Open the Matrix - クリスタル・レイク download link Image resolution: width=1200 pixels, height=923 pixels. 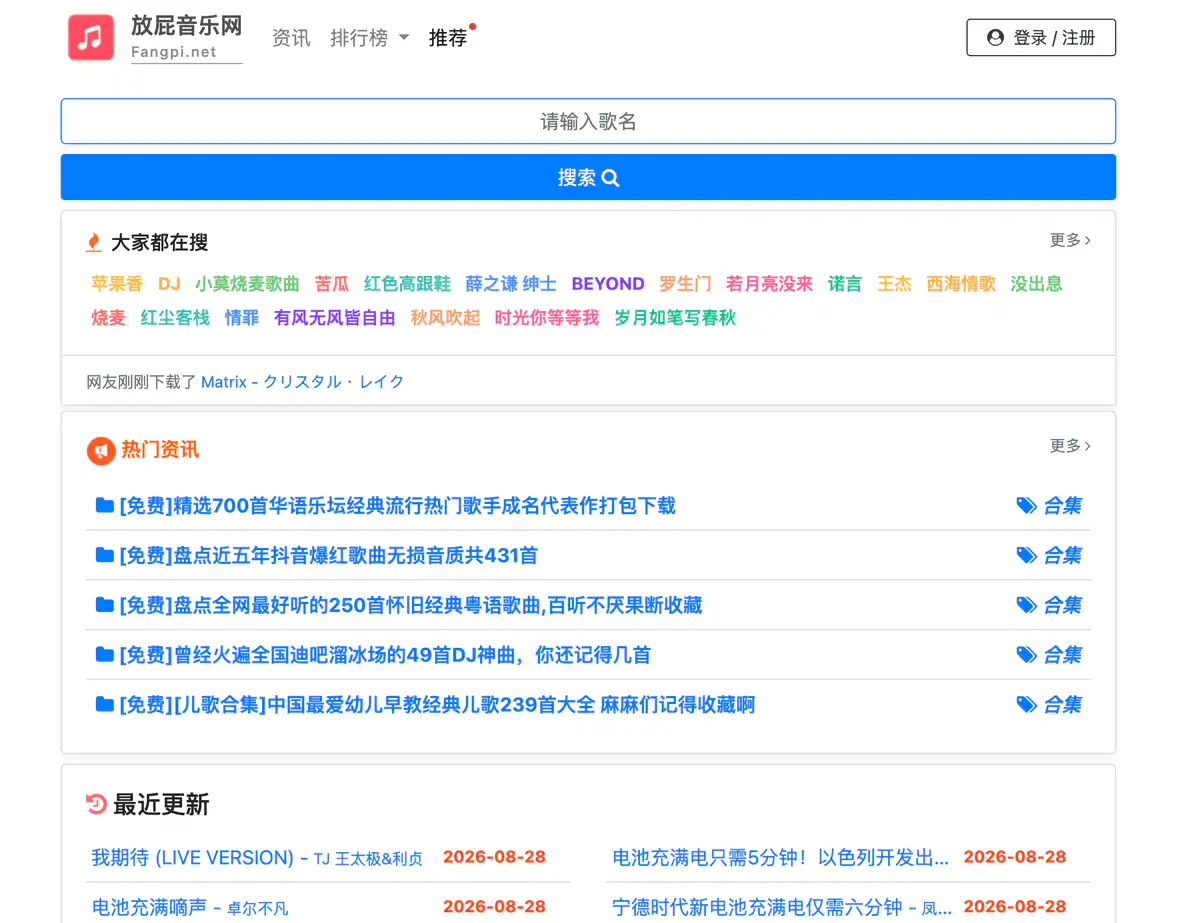point(303,382)
